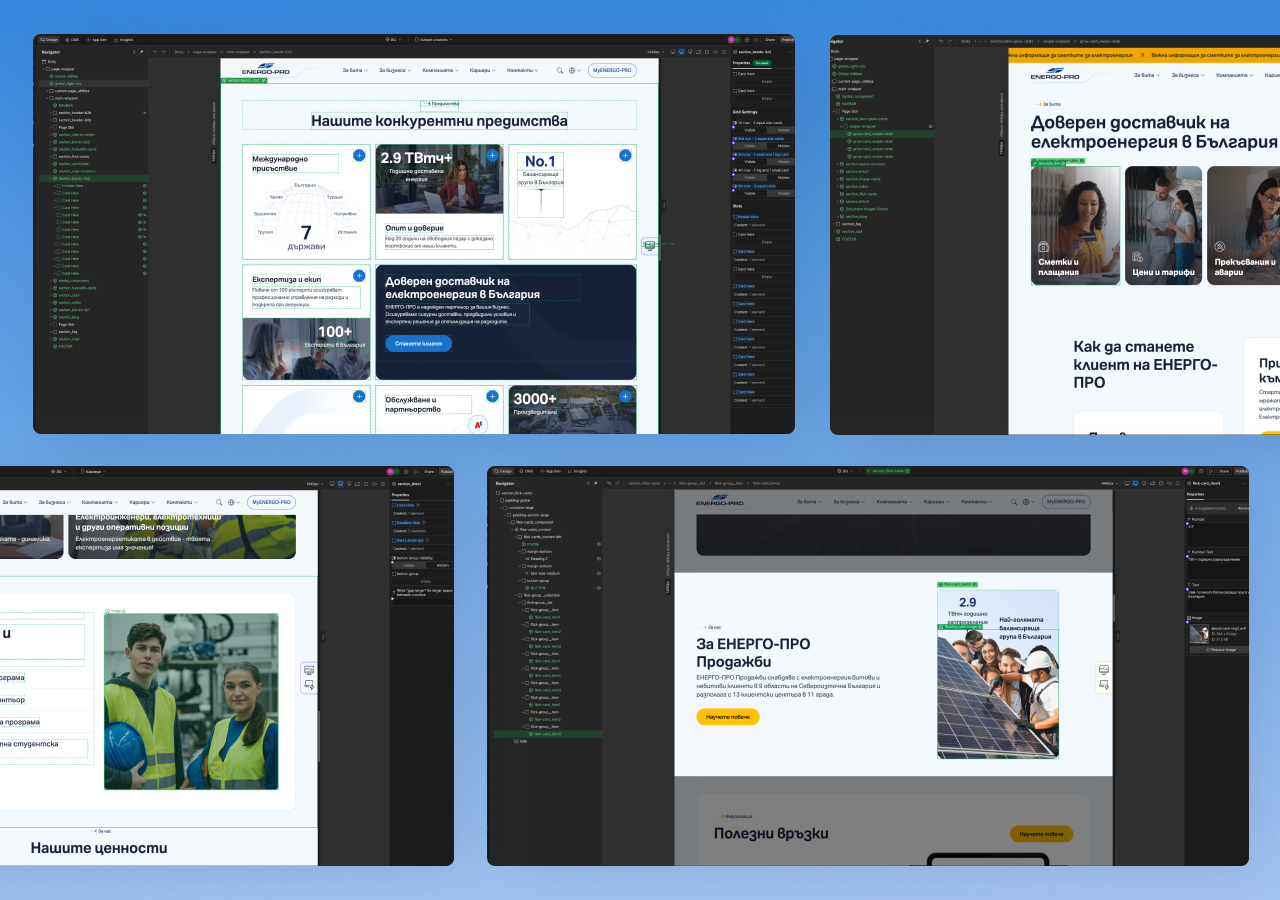Click the plus icon on the Експертиза и екип card
Image resolution: width=1280 pixels, height=900 pixels.
[359, 275]
